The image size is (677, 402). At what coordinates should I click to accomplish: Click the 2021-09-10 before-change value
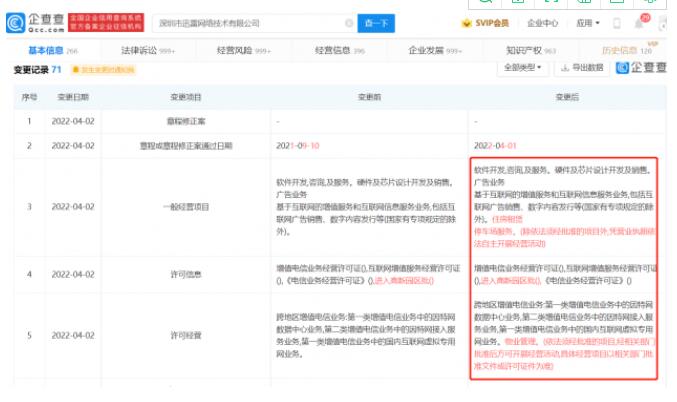click(x=298, y=146)
